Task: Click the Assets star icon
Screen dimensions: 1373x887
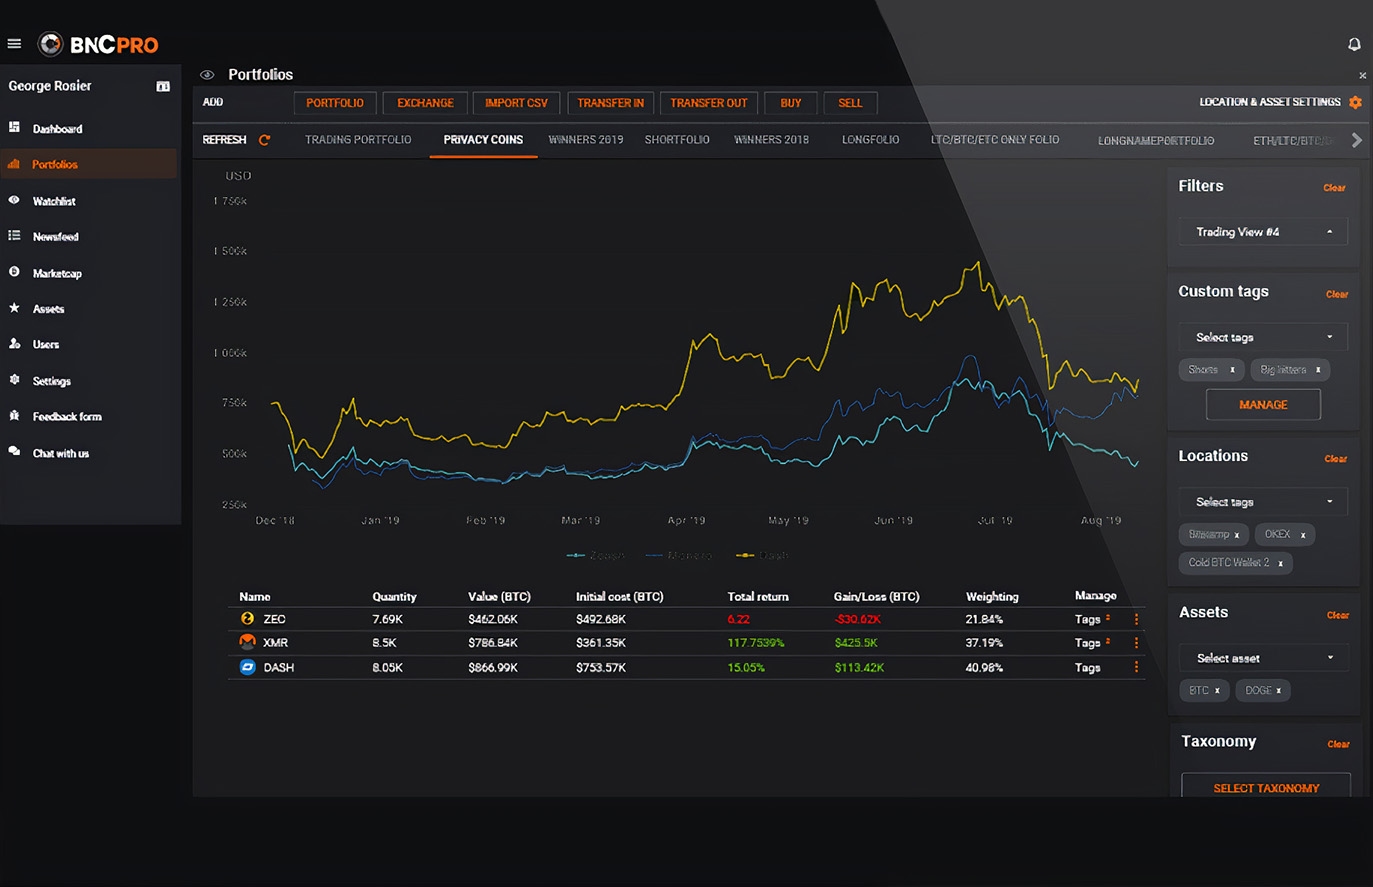Action: (14, 308)
